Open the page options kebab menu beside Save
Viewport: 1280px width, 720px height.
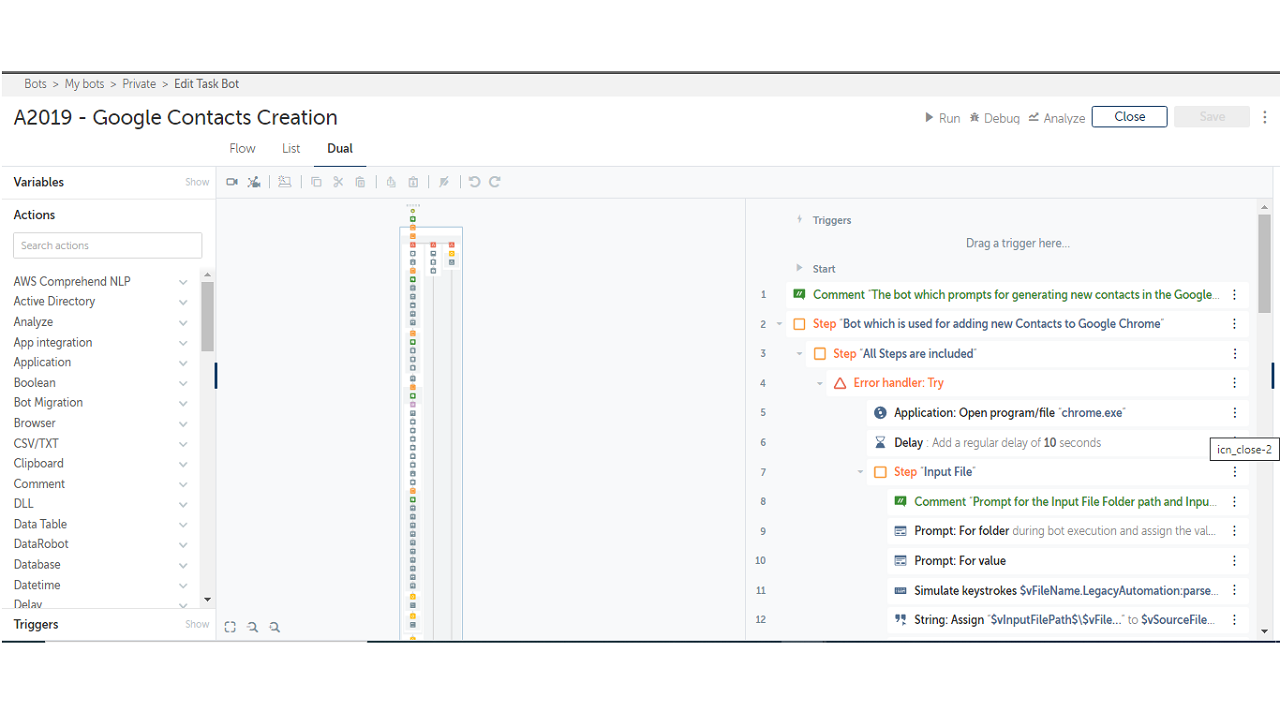pyautogui.click(x=1265, y=117)
